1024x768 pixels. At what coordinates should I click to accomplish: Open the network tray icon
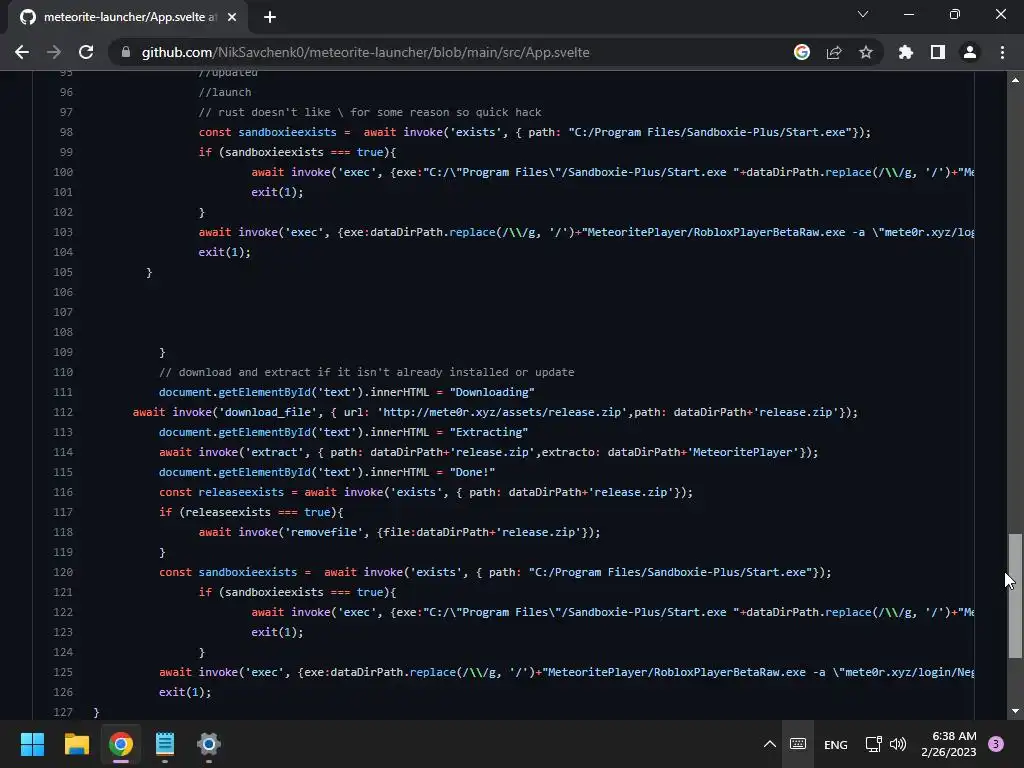[873, 744]
